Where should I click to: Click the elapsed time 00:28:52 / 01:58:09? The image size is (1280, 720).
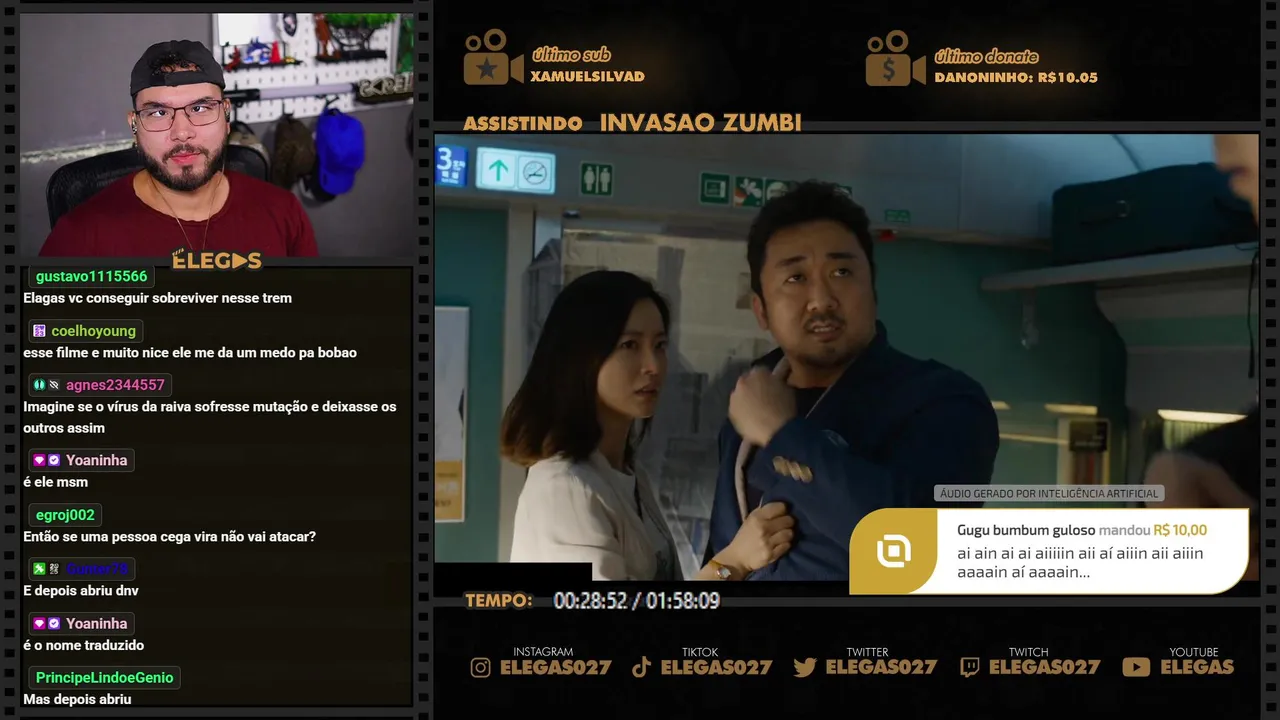636,600
